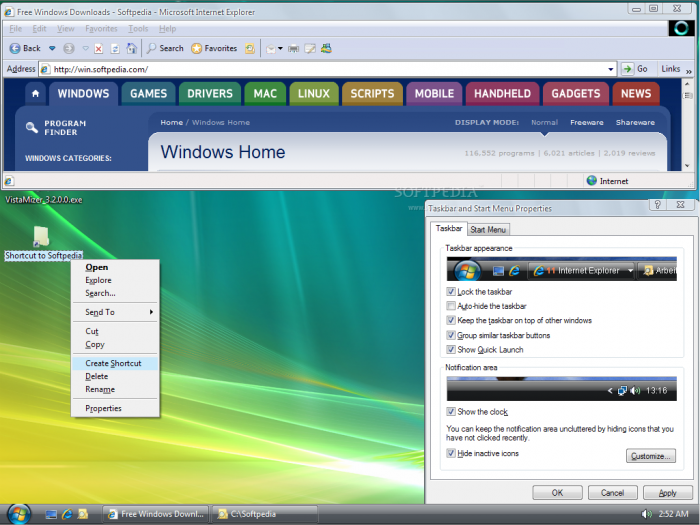This screenshot has height=525, width=700.
Task: Open Search pane in IE toolbar
Action: coord(165,48)
